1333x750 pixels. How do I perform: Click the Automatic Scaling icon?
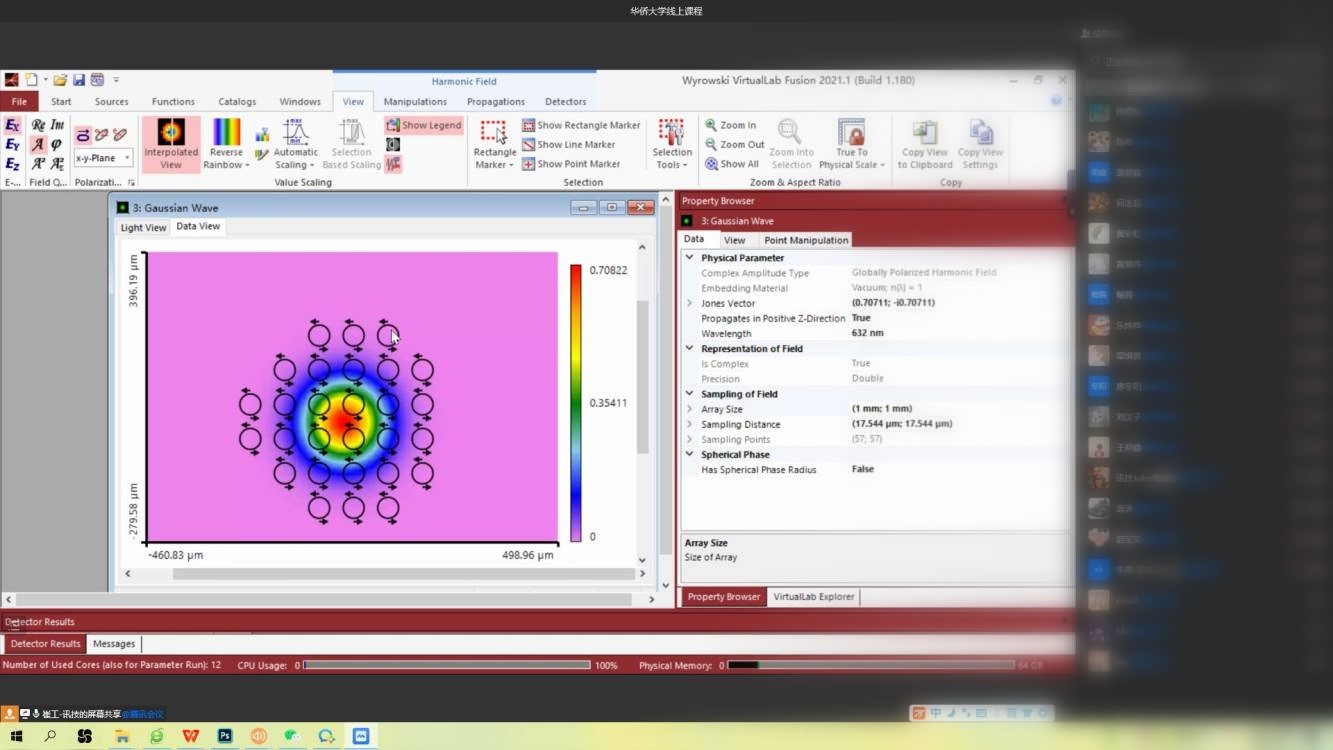coord(295,133)
